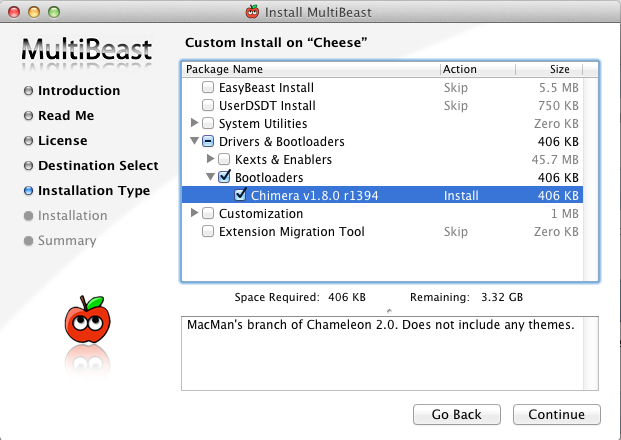Click the Remaining 3.32 GB text
The width and height of the screenshot is (621, 440).
[466, 297]
